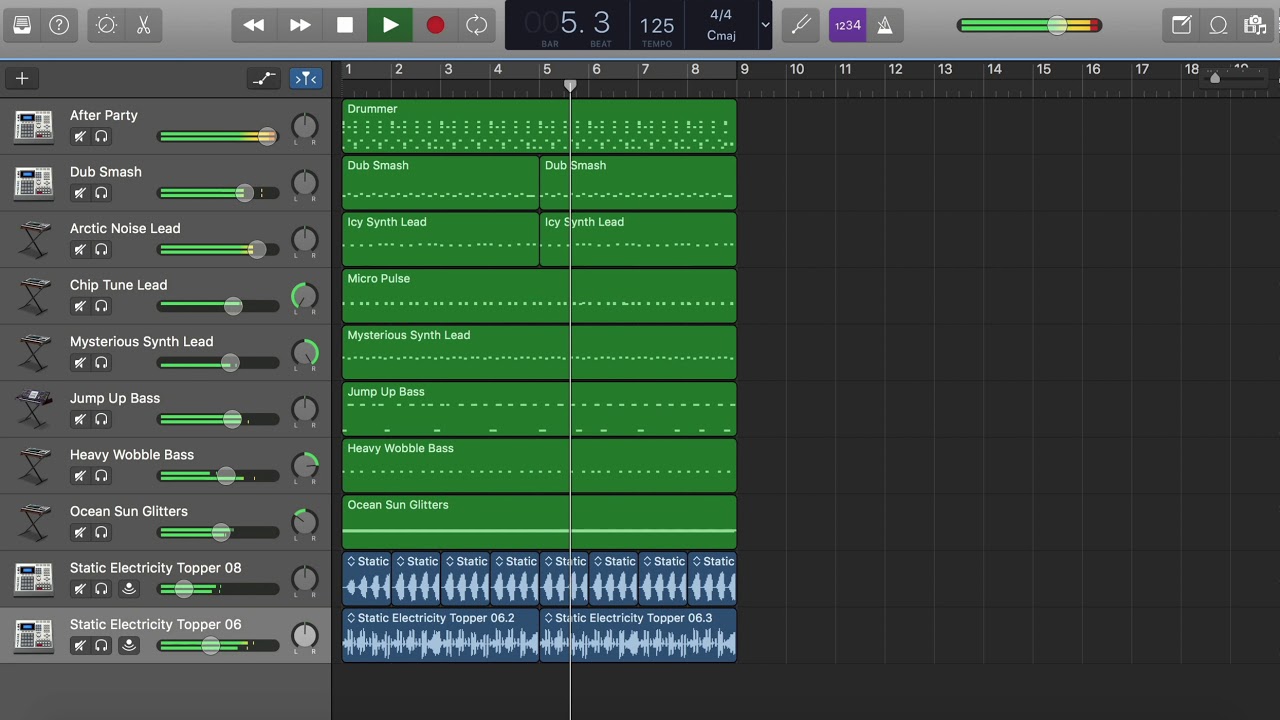Viewport: 1280px width, 720px height.
Task: Click the Ocean Sun Glitters keyboard icon
Action: 33,521
